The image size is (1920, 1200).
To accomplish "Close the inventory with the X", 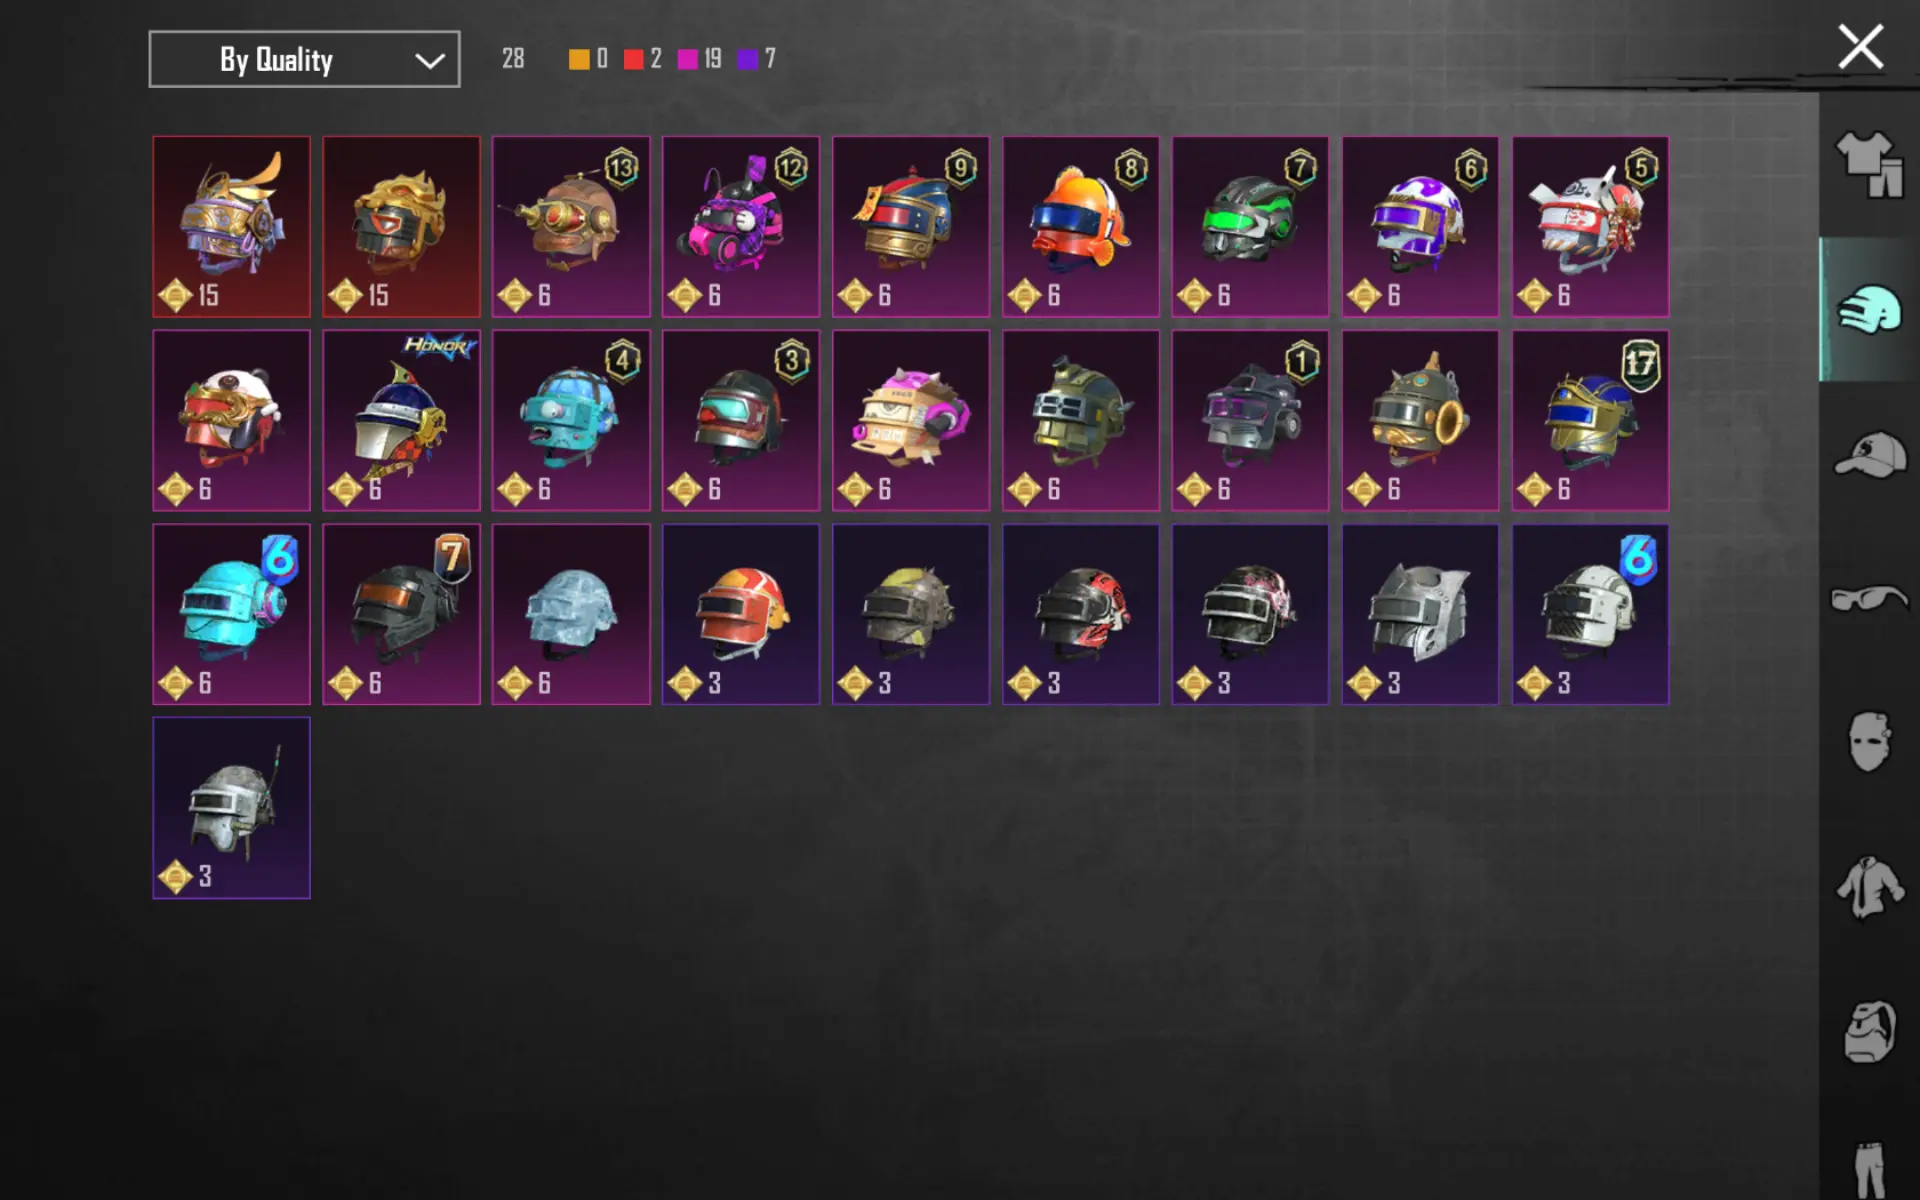I will coord(1860,47).
